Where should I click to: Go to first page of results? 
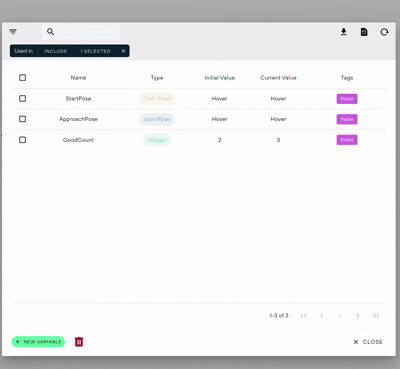pyautogui.click(x=304, y=315)
